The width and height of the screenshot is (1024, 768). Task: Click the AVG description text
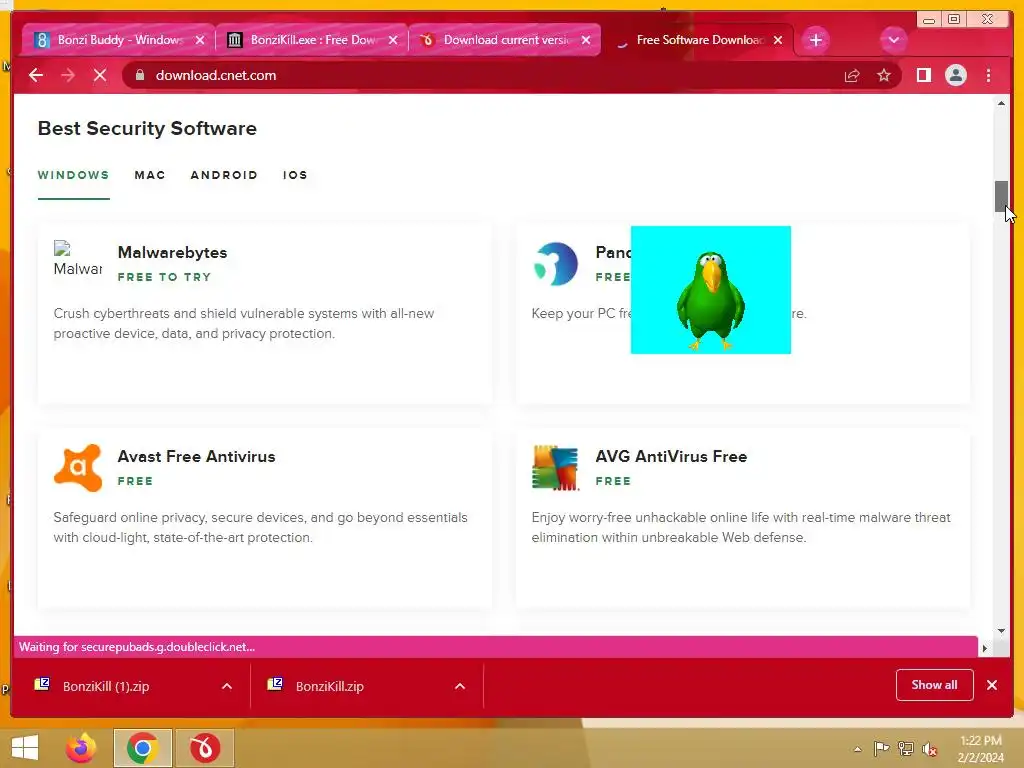pos(741,527)
